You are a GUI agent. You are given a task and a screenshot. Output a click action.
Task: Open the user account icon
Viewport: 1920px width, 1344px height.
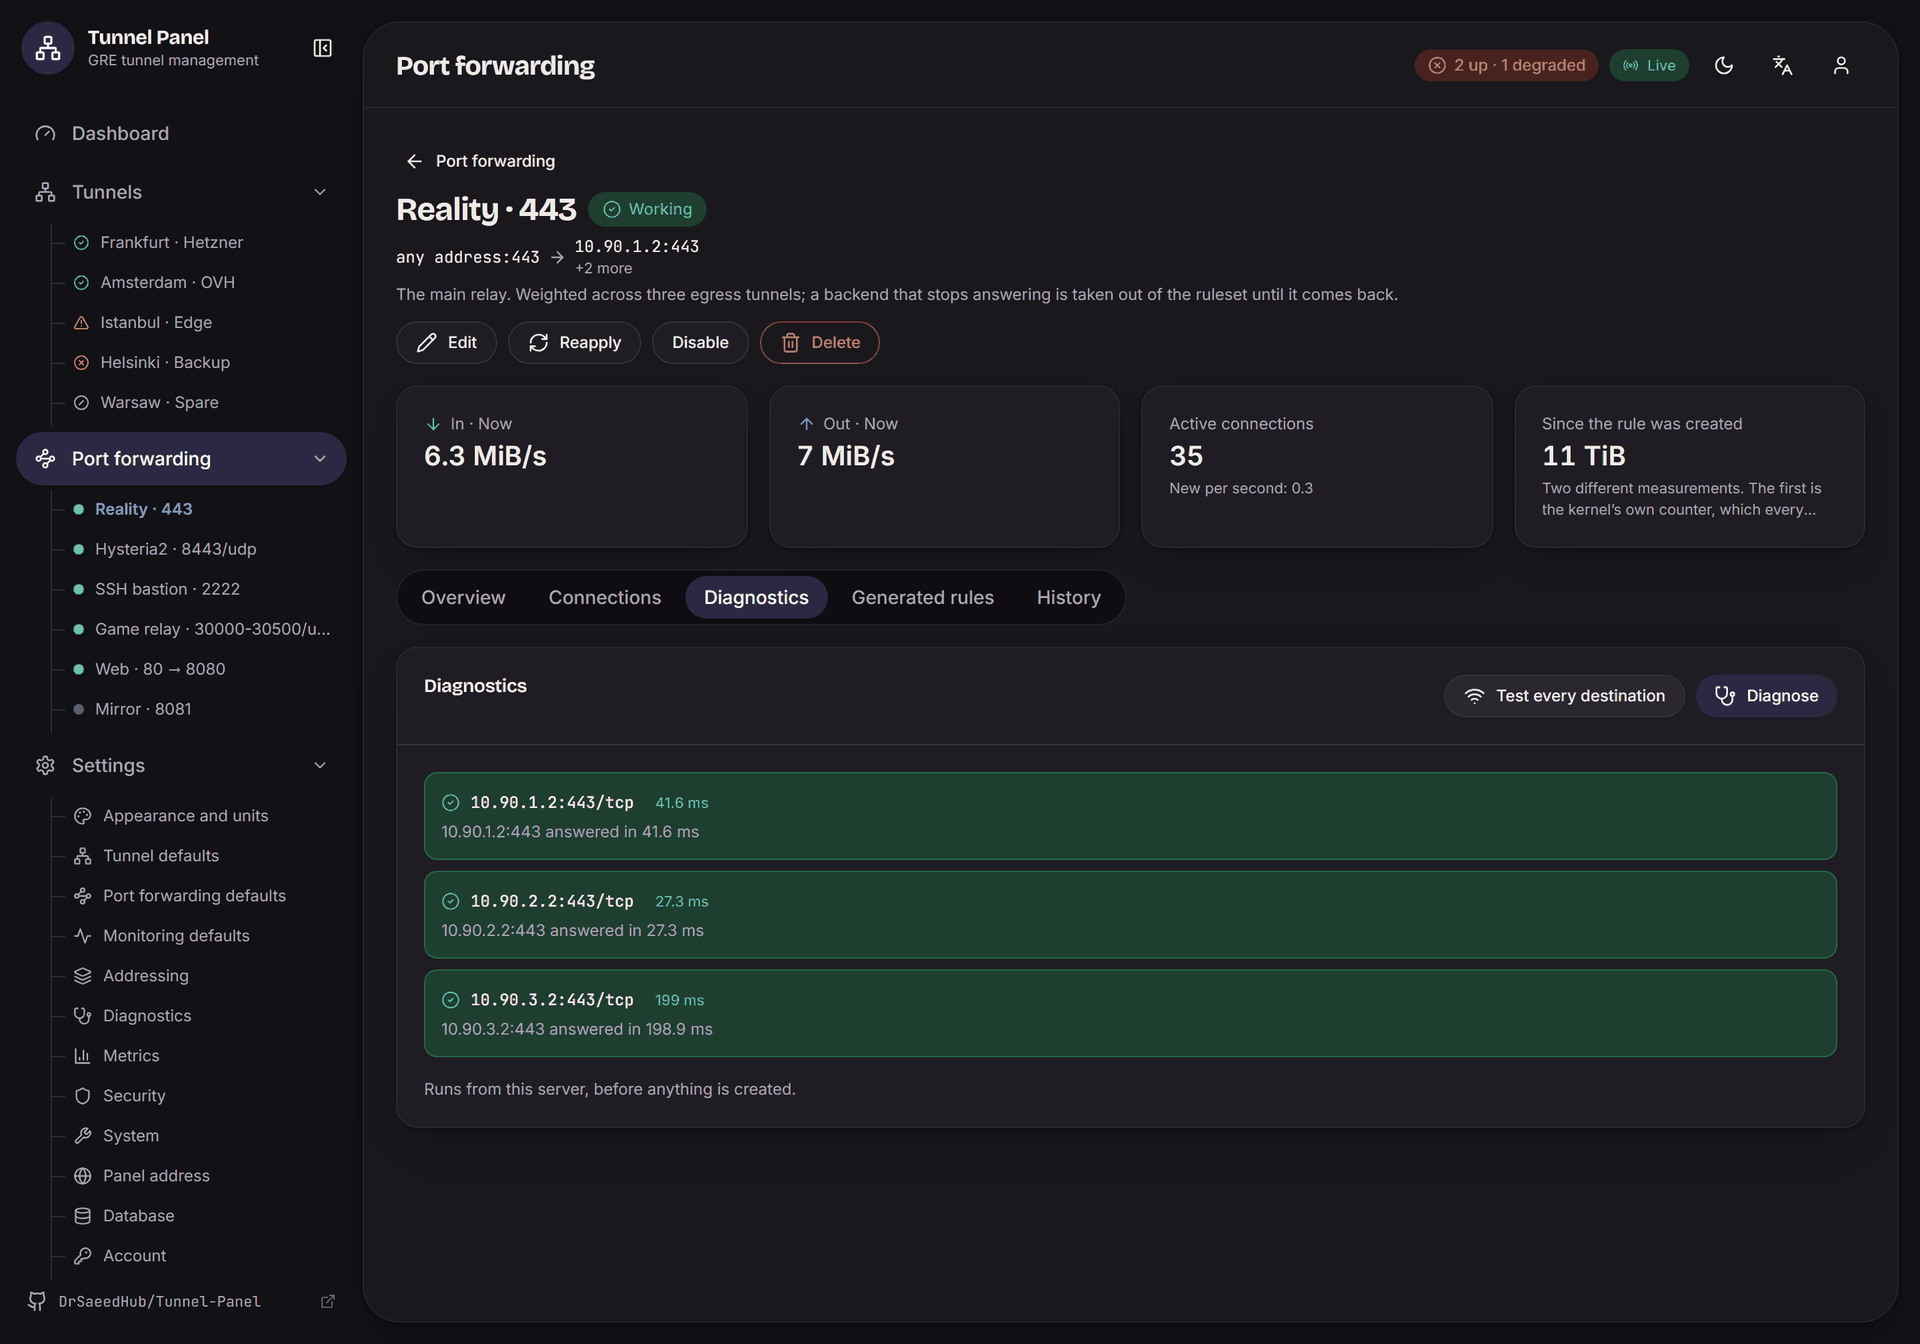(1841, 65)
